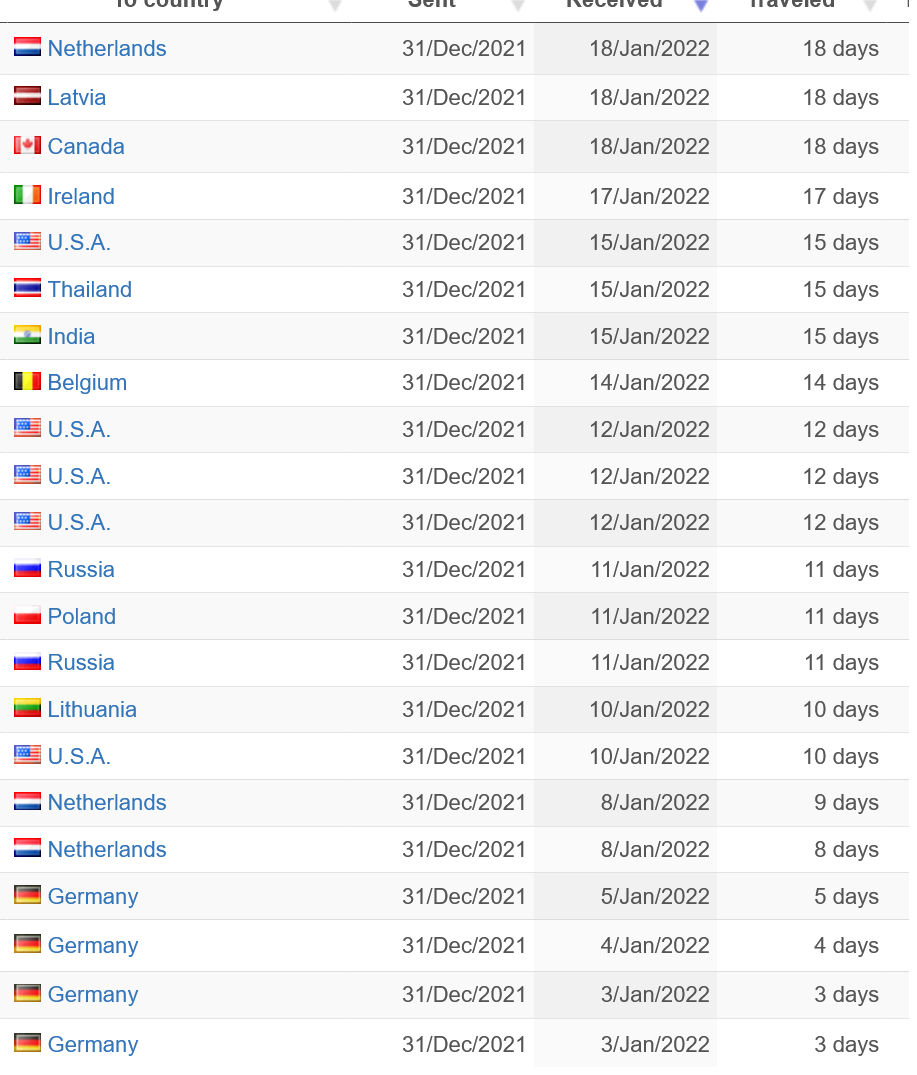Sort by the To country column arrow
The width and height of the screenshot is (917, 1075).
click(x=334, y=6)
